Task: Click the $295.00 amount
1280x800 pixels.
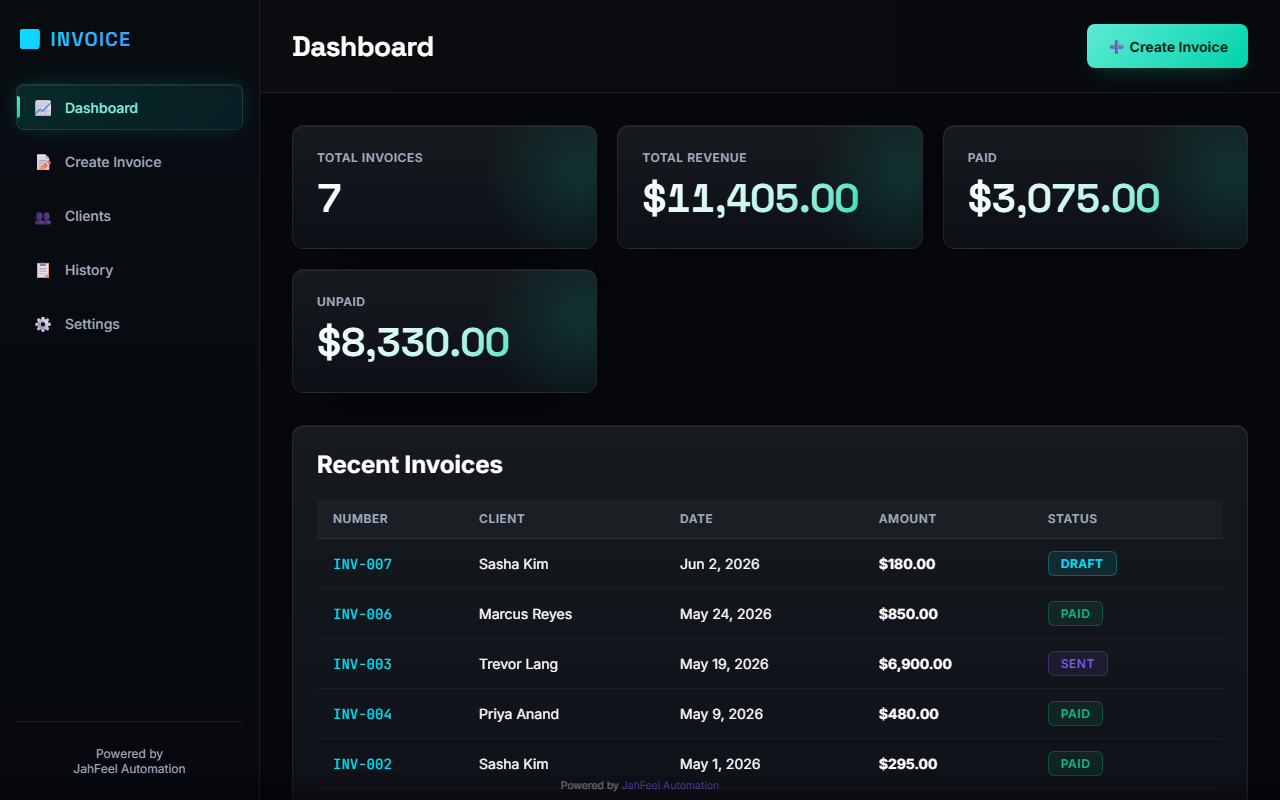Action: 908,764
